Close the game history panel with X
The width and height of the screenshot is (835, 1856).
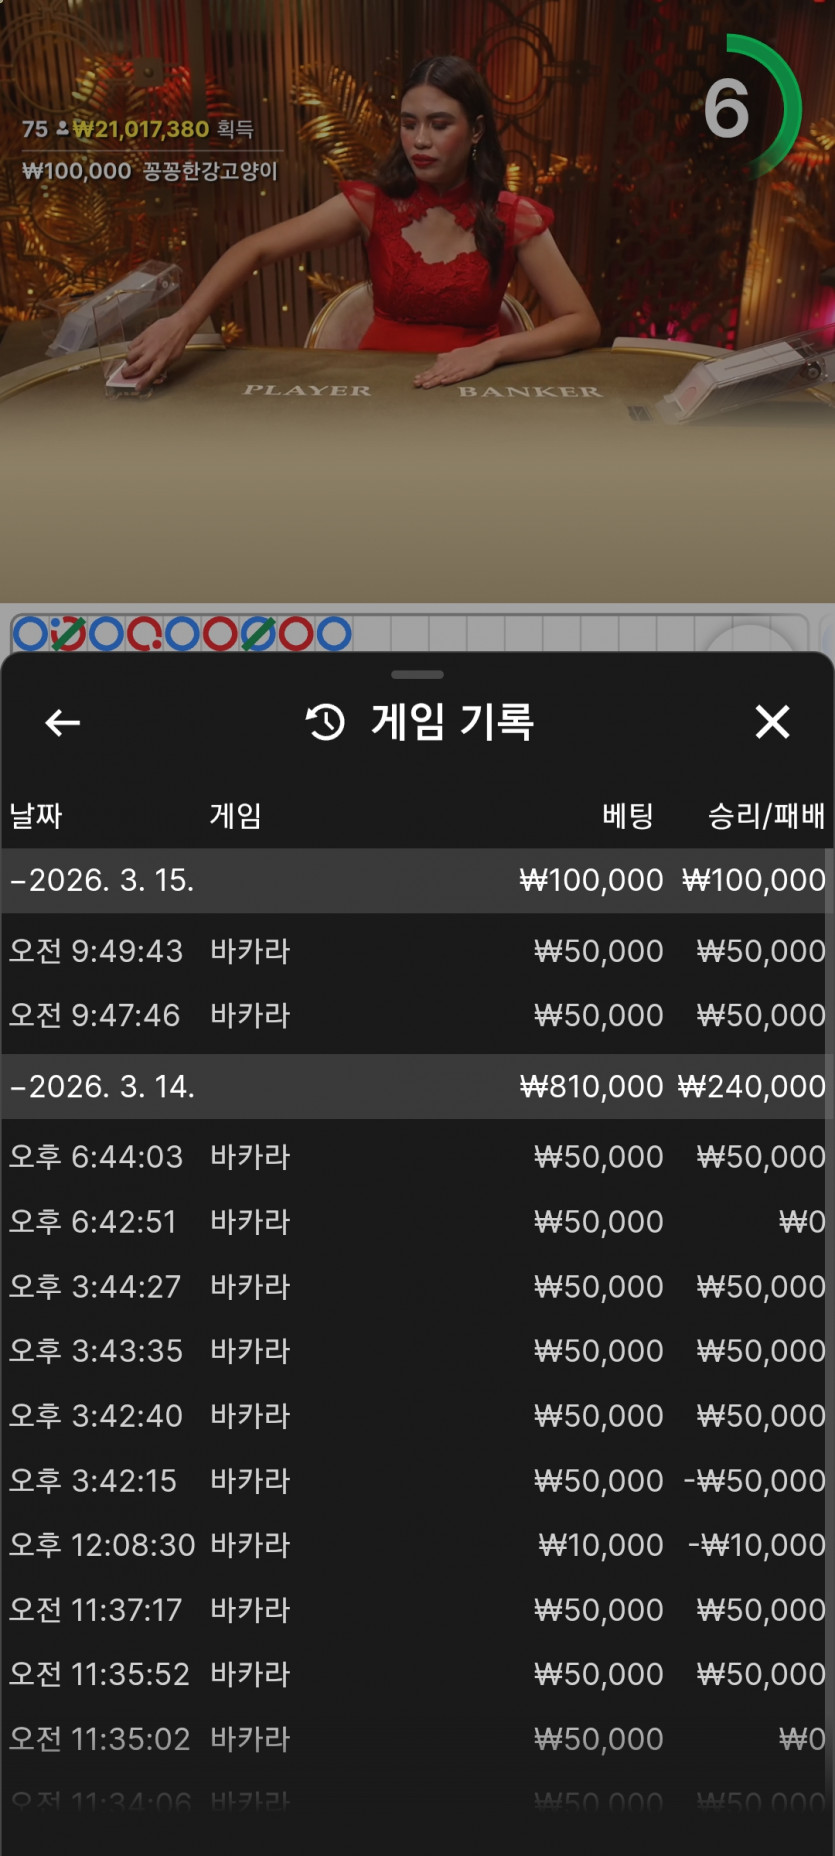772,721
